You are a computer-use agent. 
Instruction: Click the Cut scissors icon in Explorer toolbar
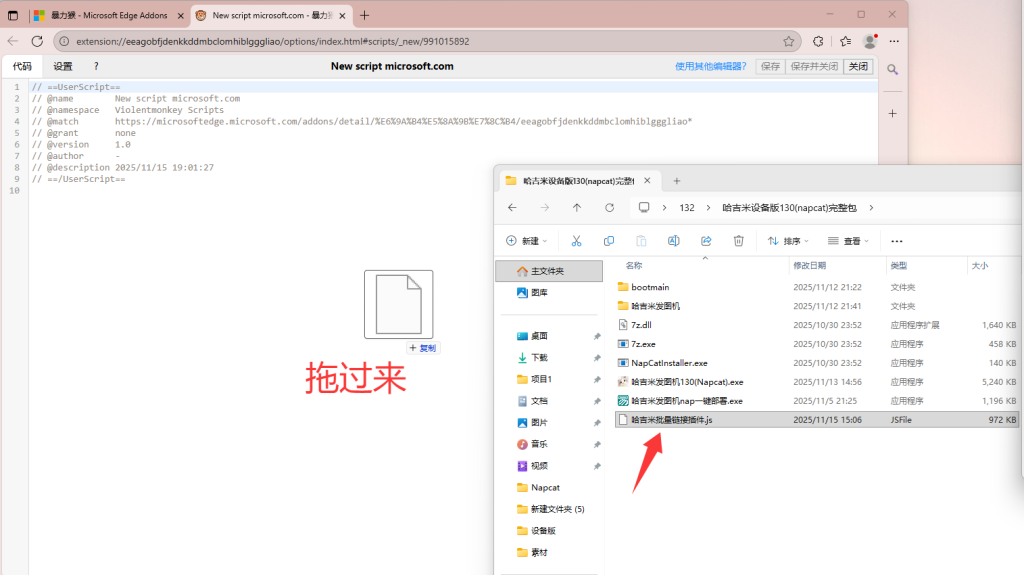pyautogui.click(x=576, y=241)
